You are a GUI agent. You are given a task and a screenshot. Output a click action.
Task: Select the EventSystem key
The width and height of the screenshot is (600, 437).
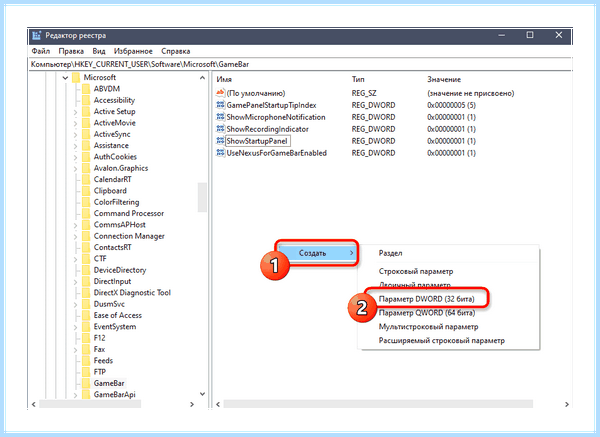[115, 327]
